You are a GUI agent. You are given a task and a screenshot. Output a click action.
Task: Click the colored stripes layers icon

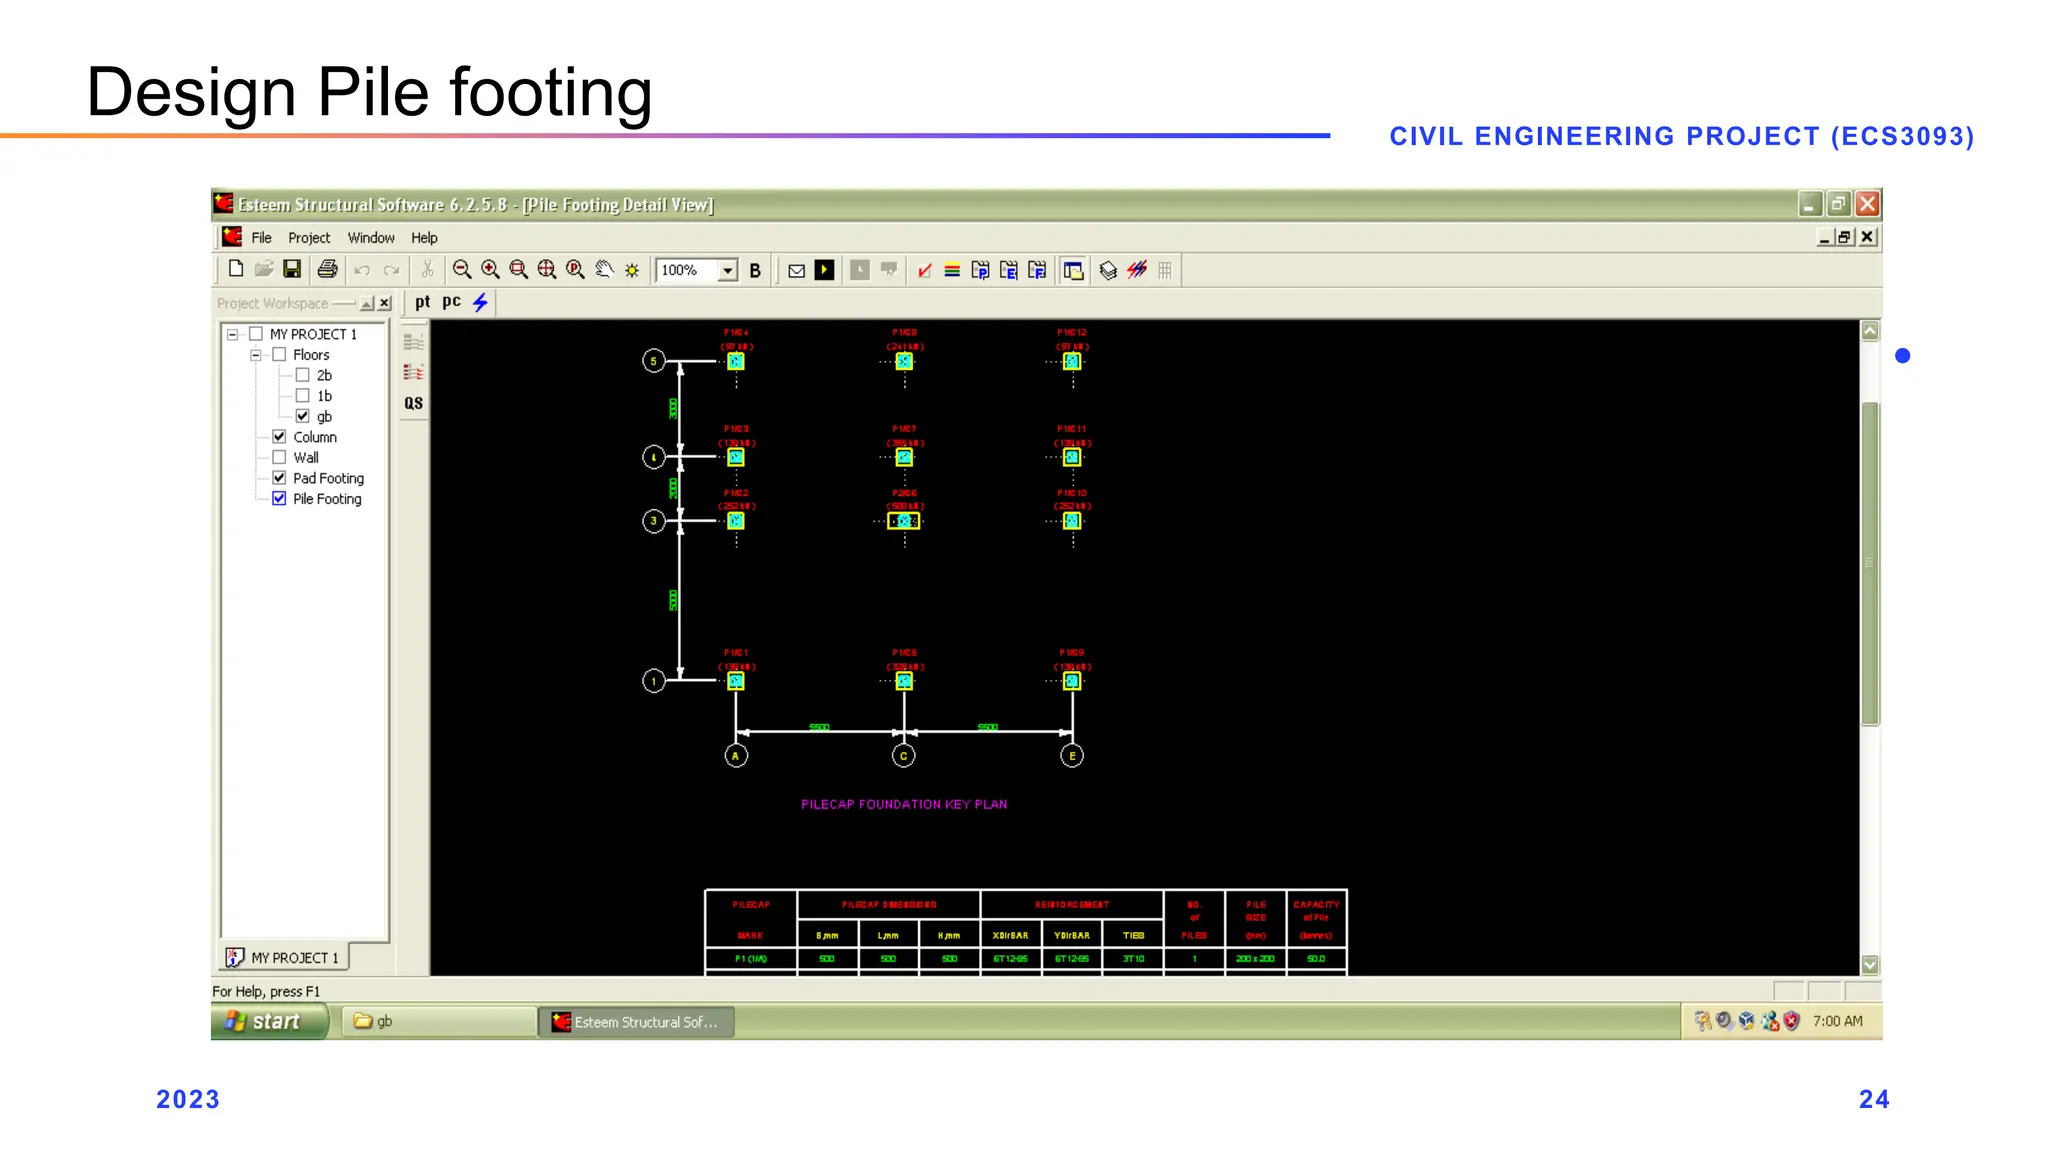952,270
